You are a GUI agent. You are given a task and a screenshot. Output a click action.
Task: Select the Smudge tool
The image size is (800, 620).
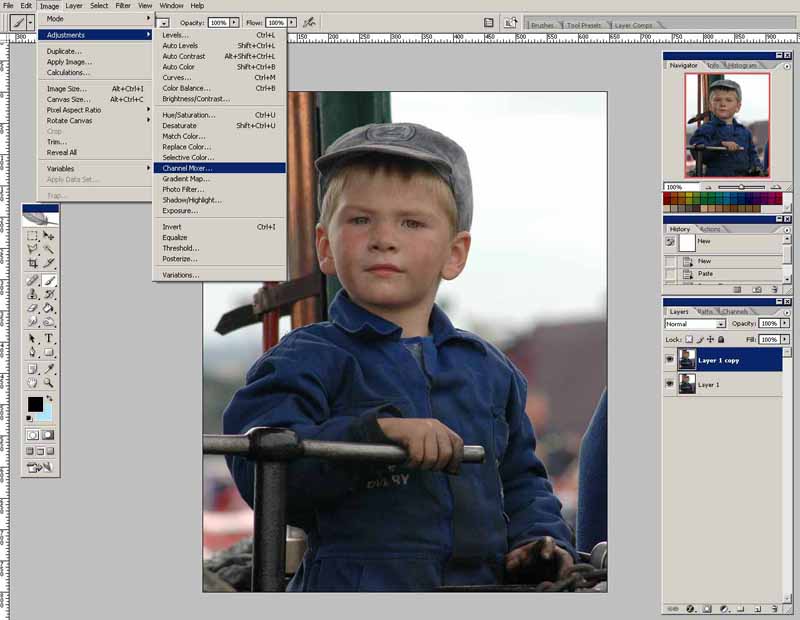(33, 321)
